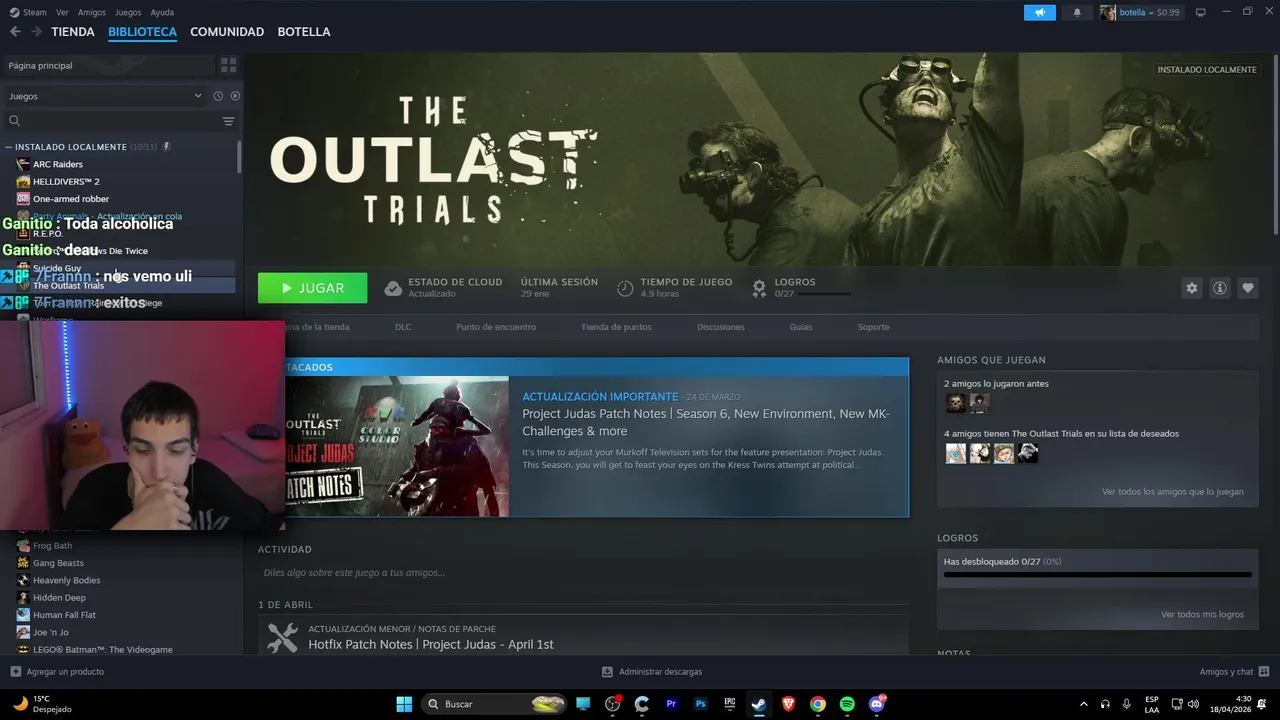Open the Windows Start menu
Image resolution: width=1280 pixels, height=720 pixels.
pyautogui.click(x=404, y=704)
